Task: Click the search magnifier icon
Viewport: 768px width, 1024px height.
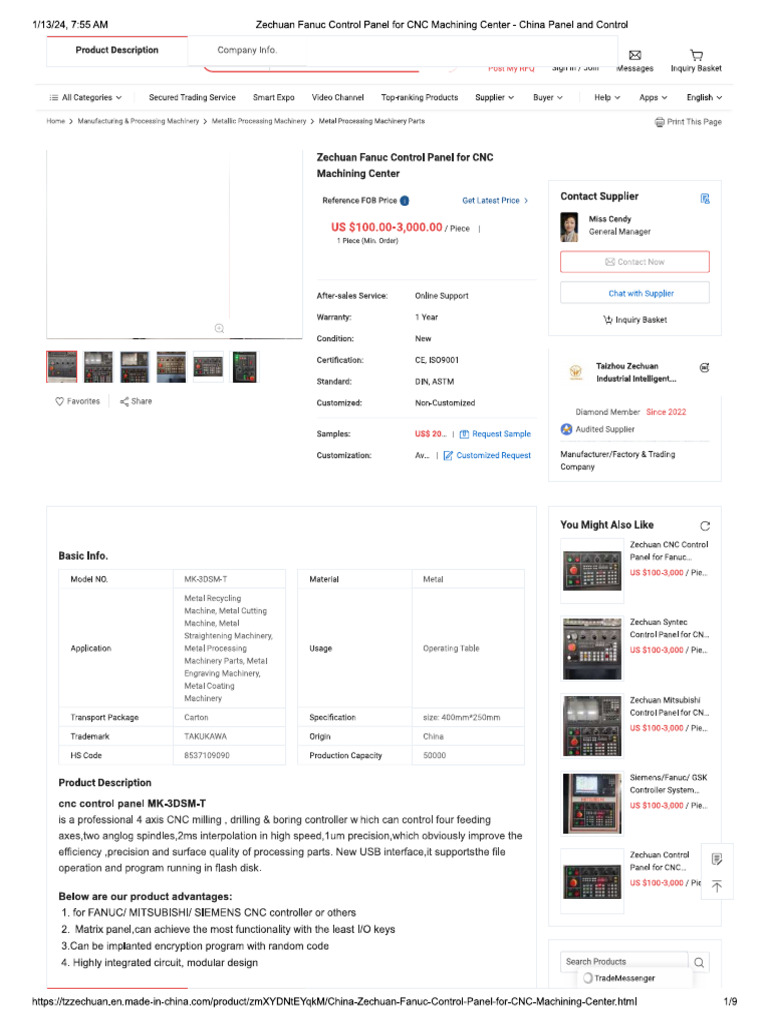Action: (x=699, y=962)
